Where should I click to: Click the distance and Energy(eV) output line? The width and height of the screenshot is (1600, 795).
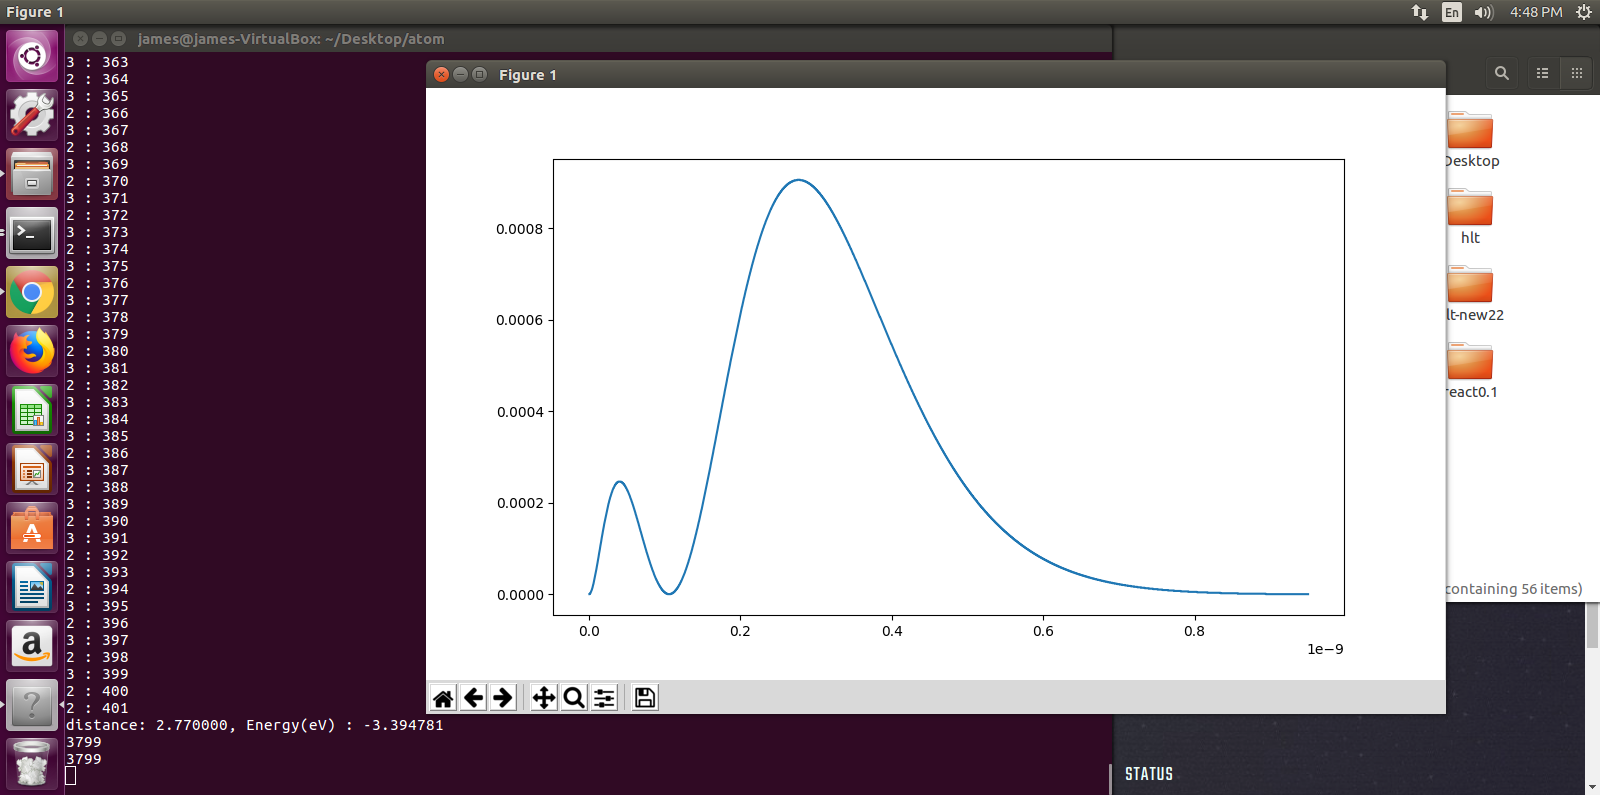coord(255,725)
